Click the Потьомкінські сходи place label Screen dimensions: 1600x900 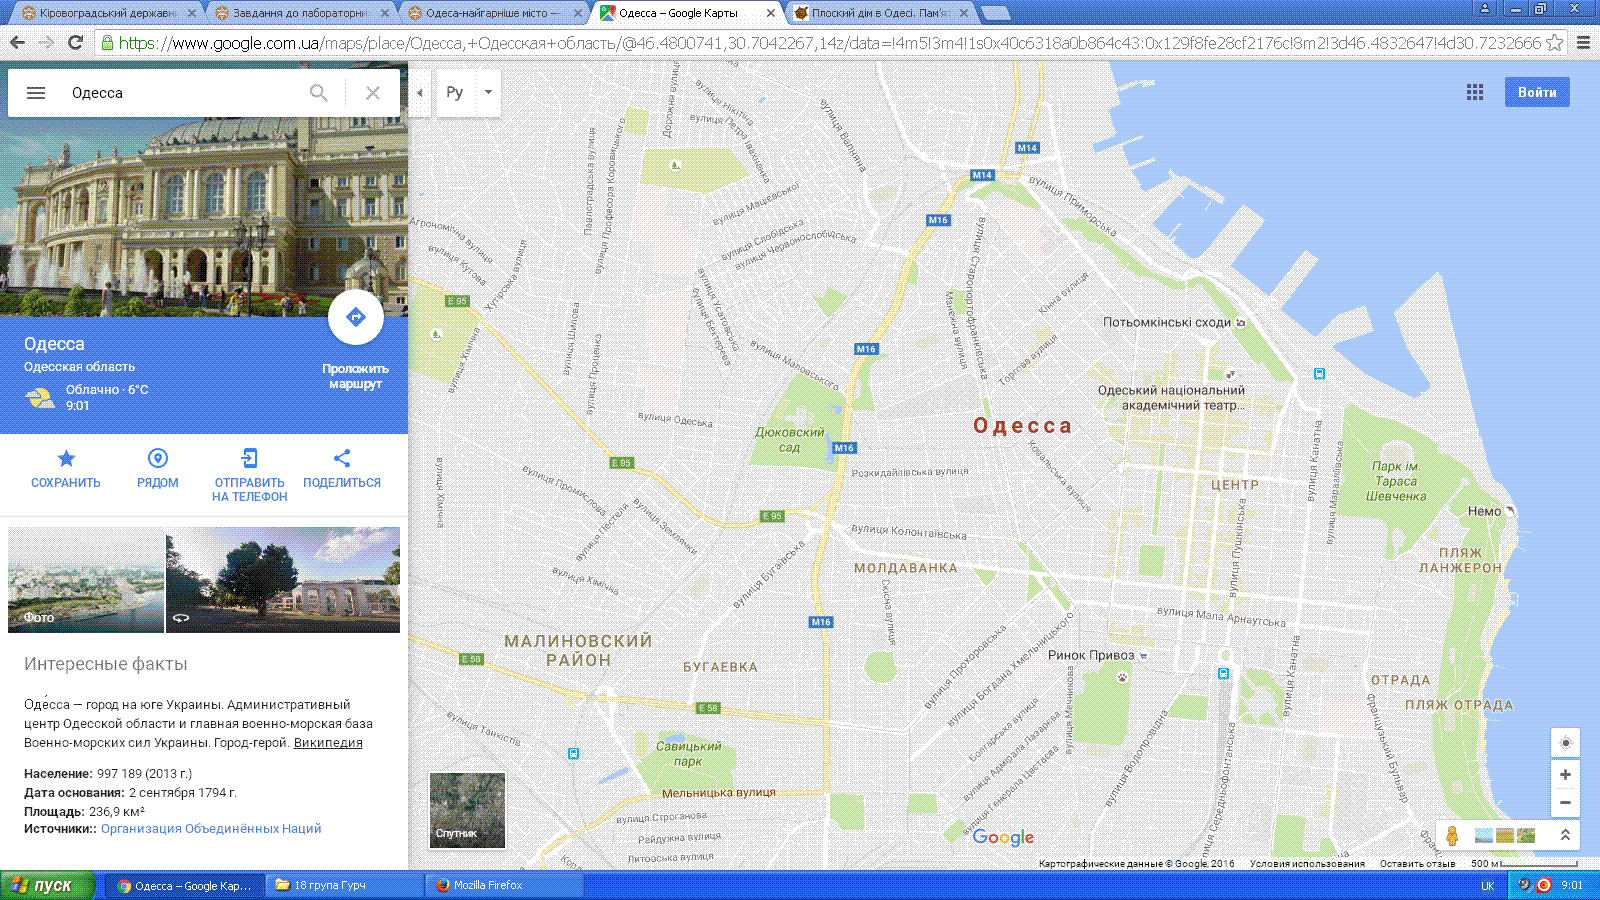point(1167,322)
